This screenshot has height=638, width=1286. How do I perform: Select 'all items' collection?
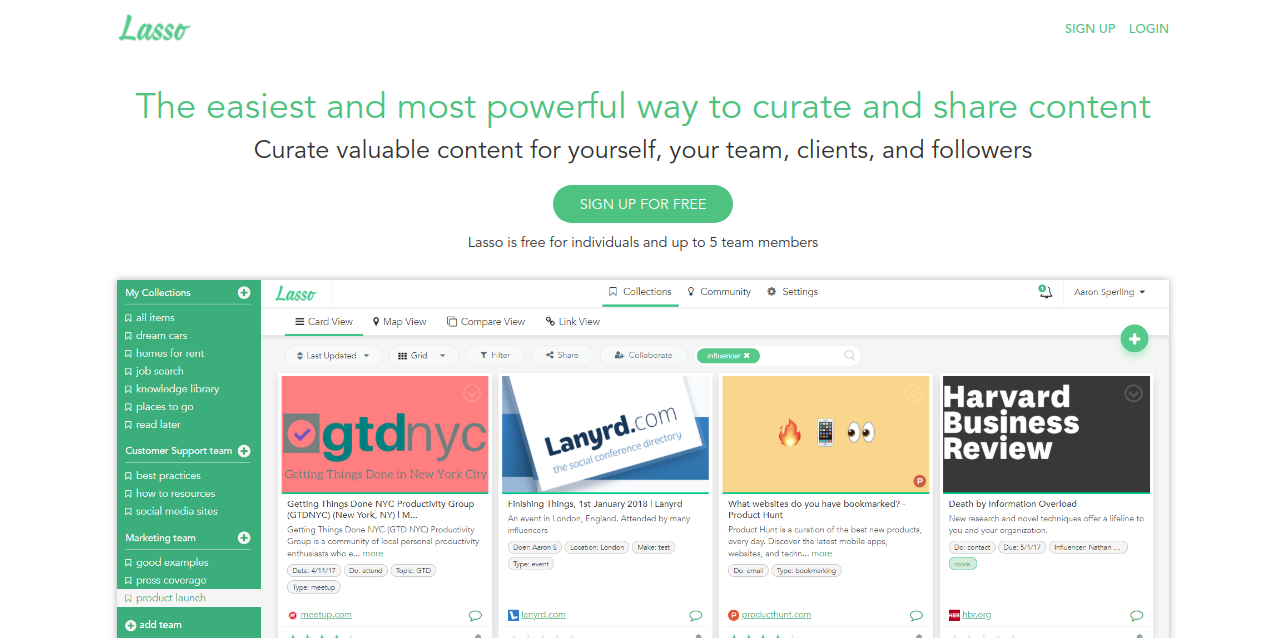(155, 318)
